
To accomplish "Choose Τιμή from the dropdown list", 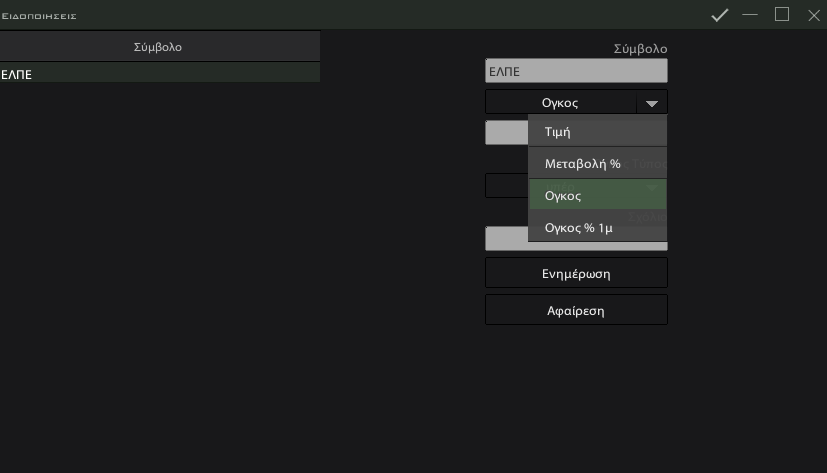I will pyautogui.click(x=598, y=131).
